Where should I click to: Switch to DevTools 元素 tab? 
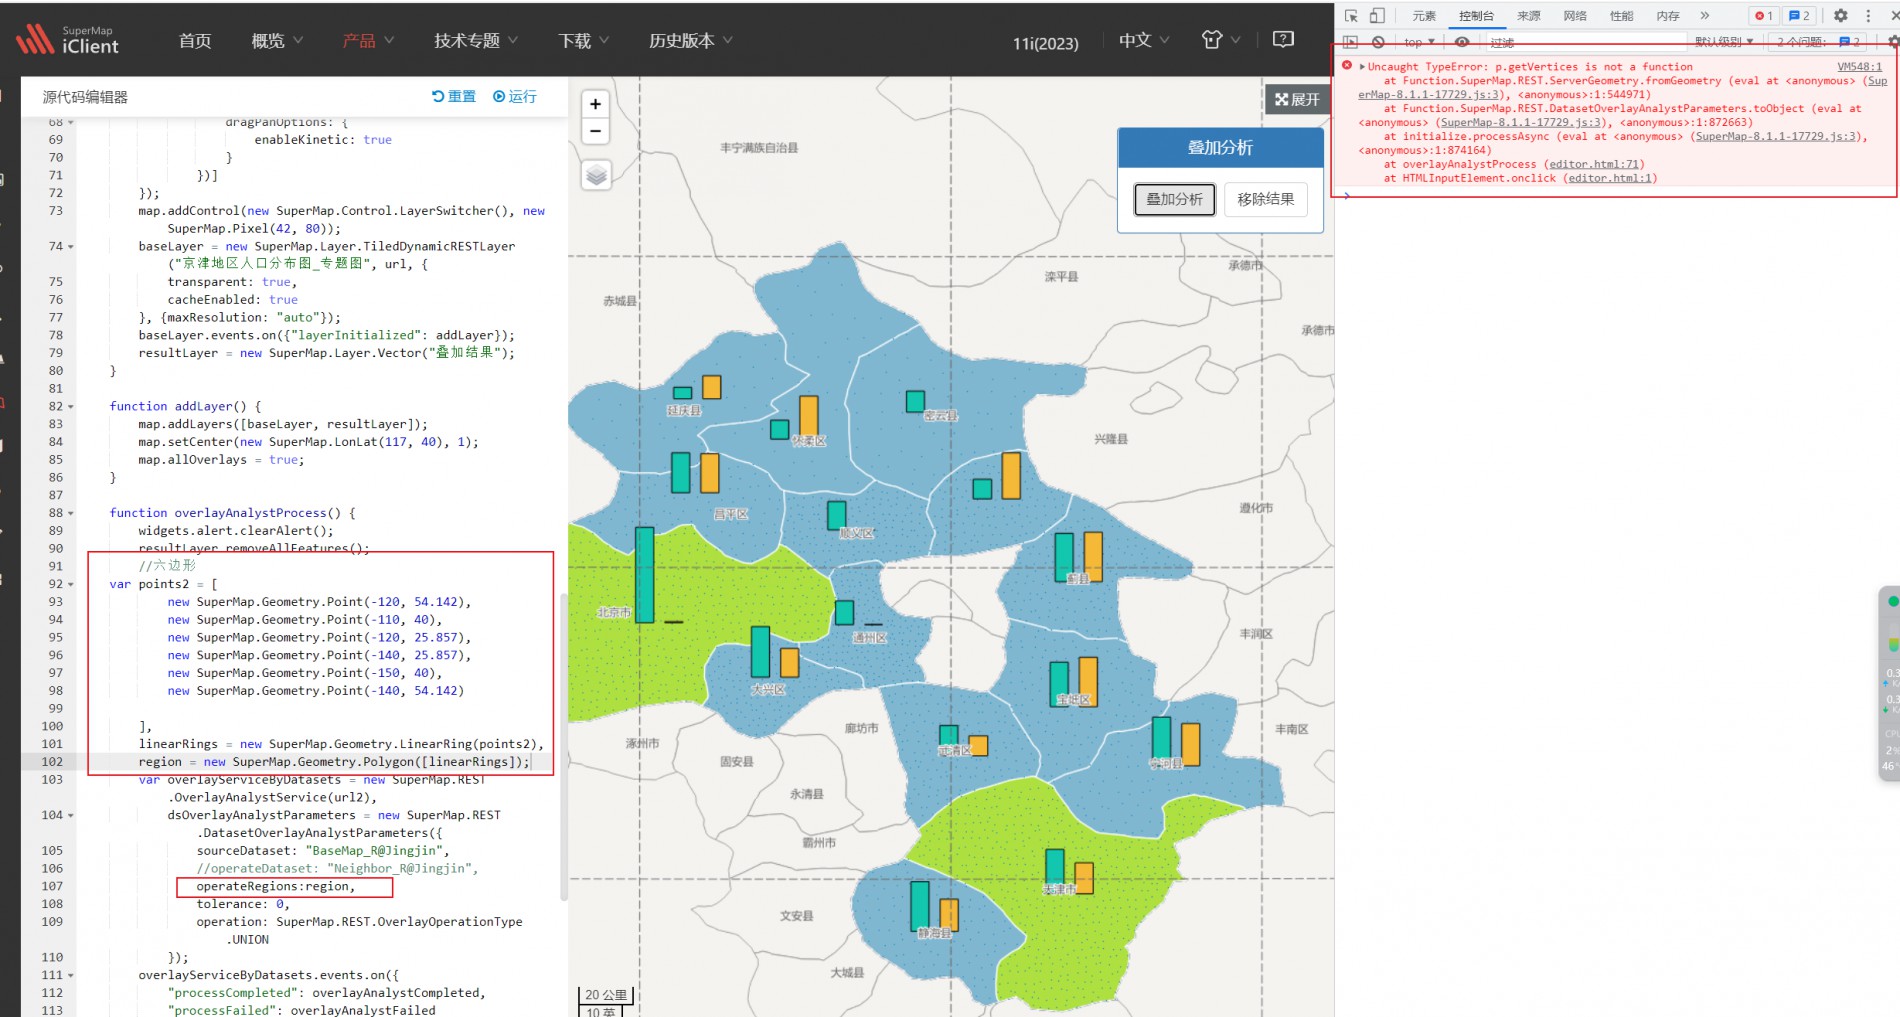(x=1424, y=16)
